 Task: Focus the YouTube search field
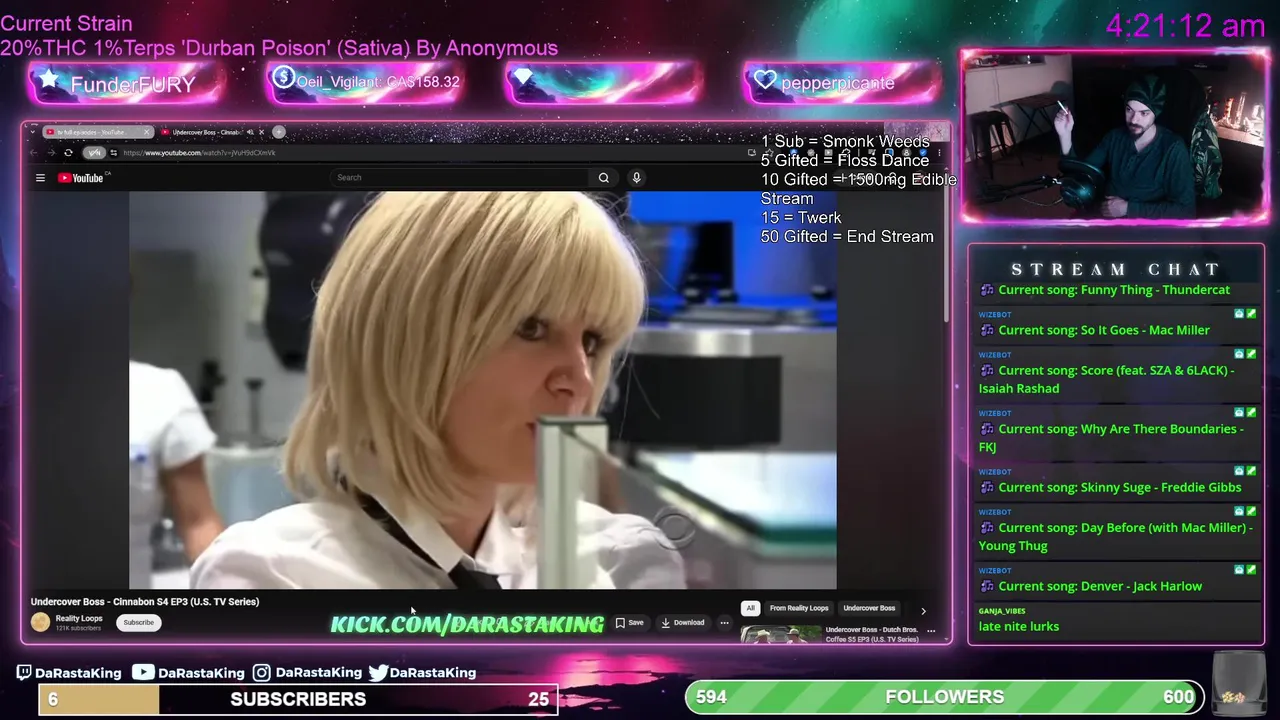[x=460, y=178]
